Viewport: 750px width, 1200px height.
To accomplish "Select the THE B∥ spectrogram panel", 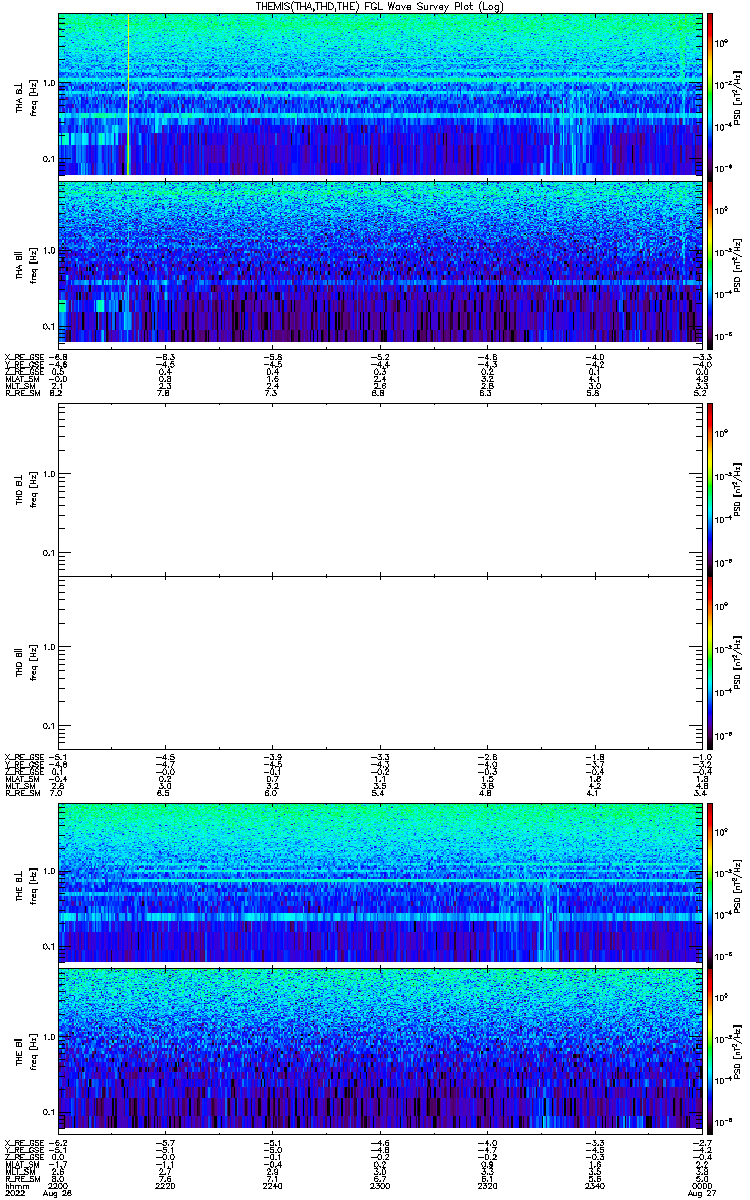I will (x=379, y=1049).
